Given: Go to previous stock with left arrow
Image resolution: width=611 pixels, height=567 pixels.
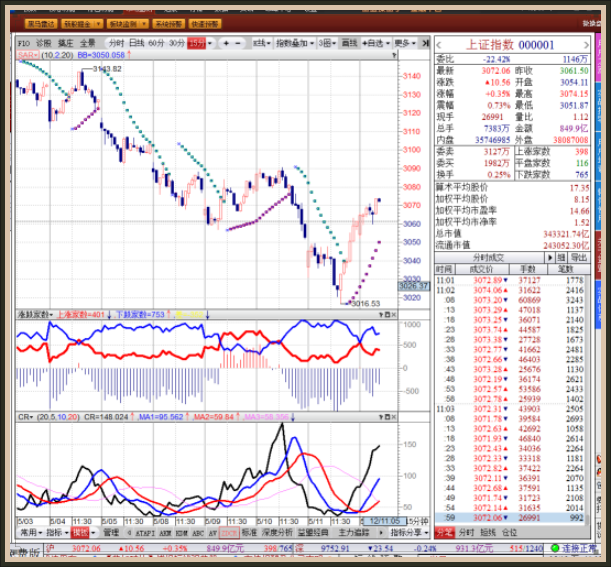Looking at the screenshot, I should pos(439,45).
